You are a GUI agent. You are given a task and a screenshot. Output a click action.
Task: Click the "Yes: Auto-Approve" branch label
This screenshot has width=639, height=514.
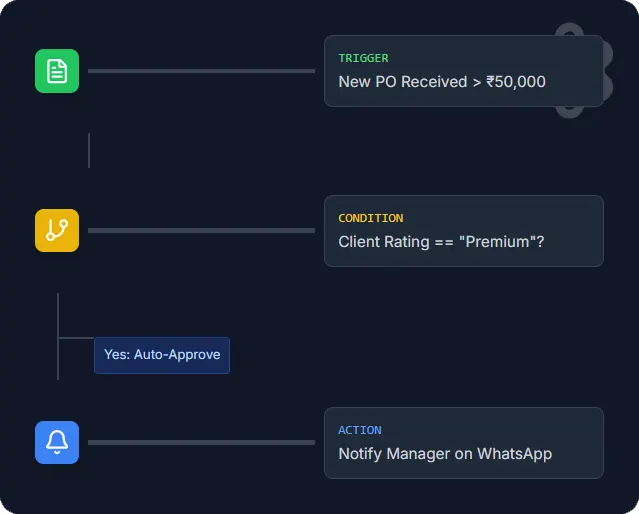coord(162,355)
